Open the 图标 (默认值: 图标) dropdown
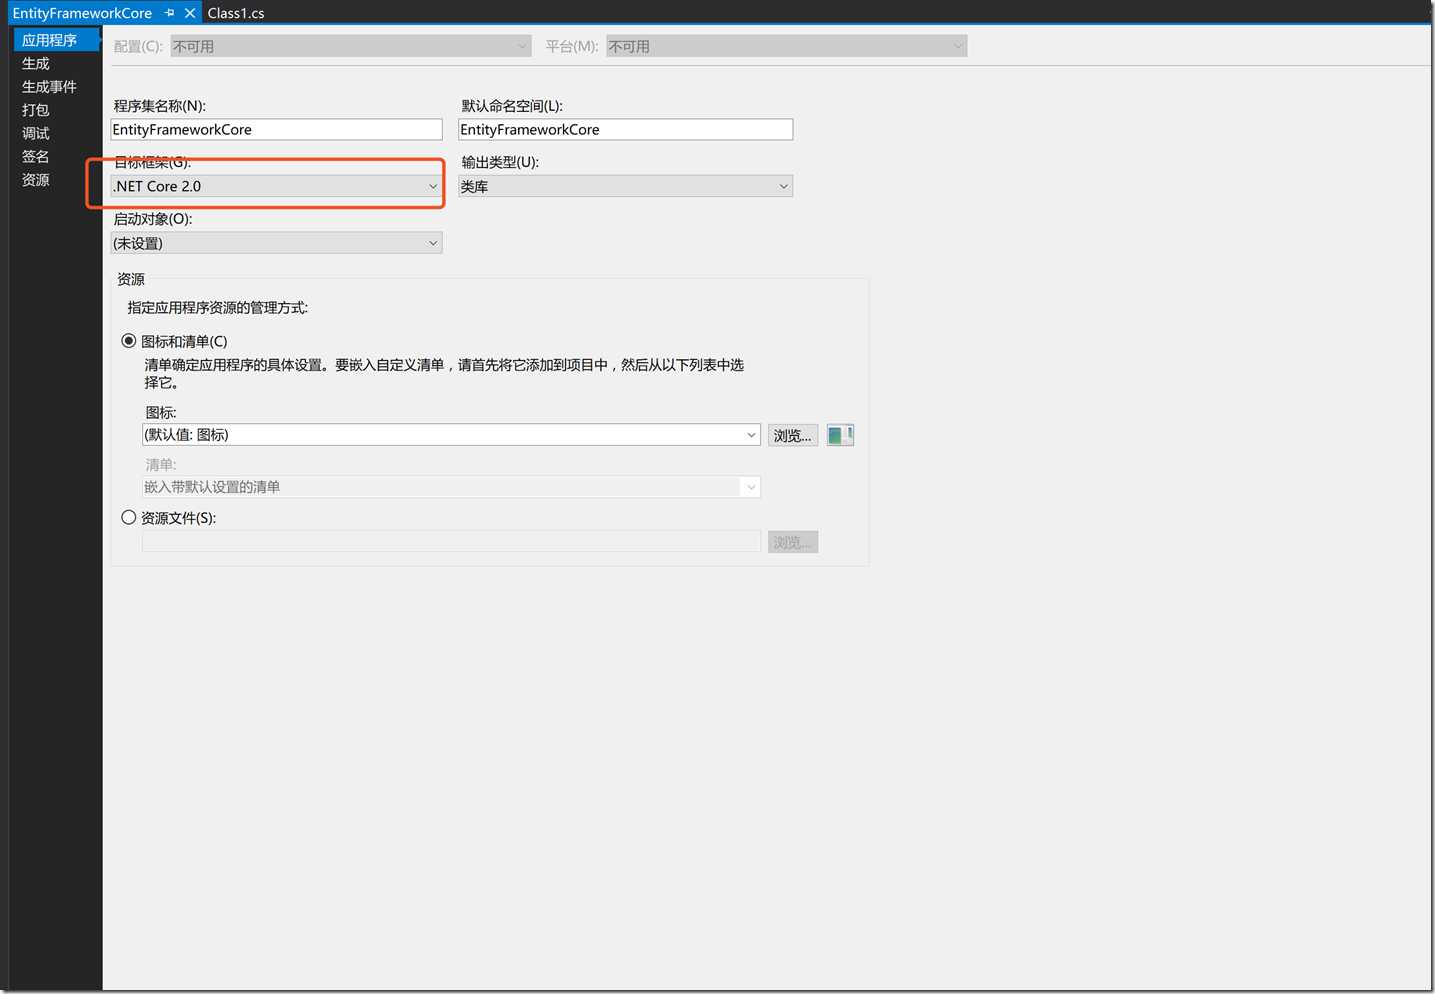This screenshot has width=1435, height=994. (x=451, y=435)
